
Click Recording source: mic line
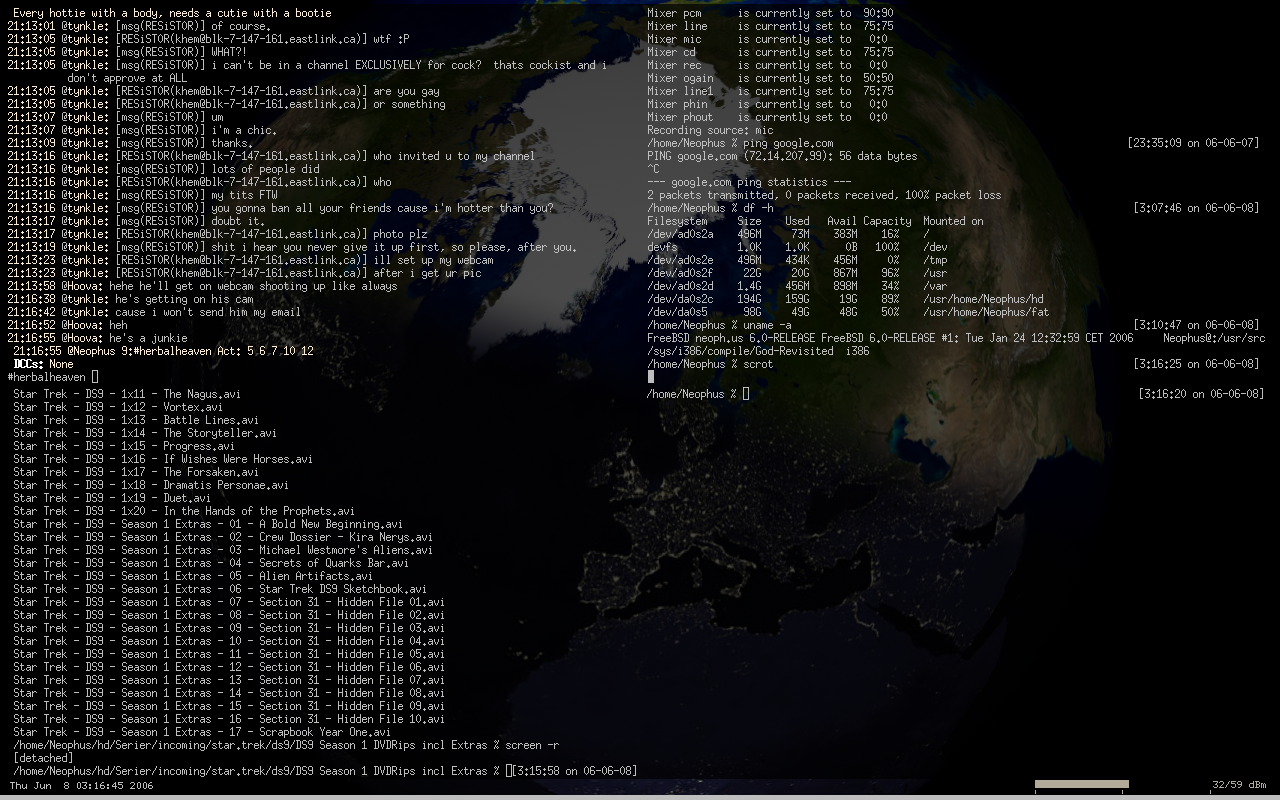point(710,130)
